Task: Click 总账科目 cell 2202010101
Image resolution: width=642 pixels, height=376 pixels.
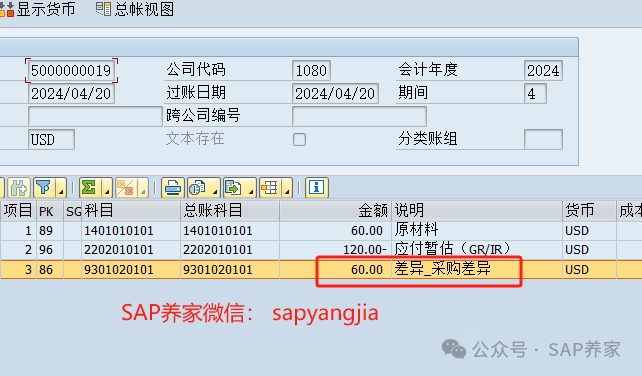Action: 230,250
